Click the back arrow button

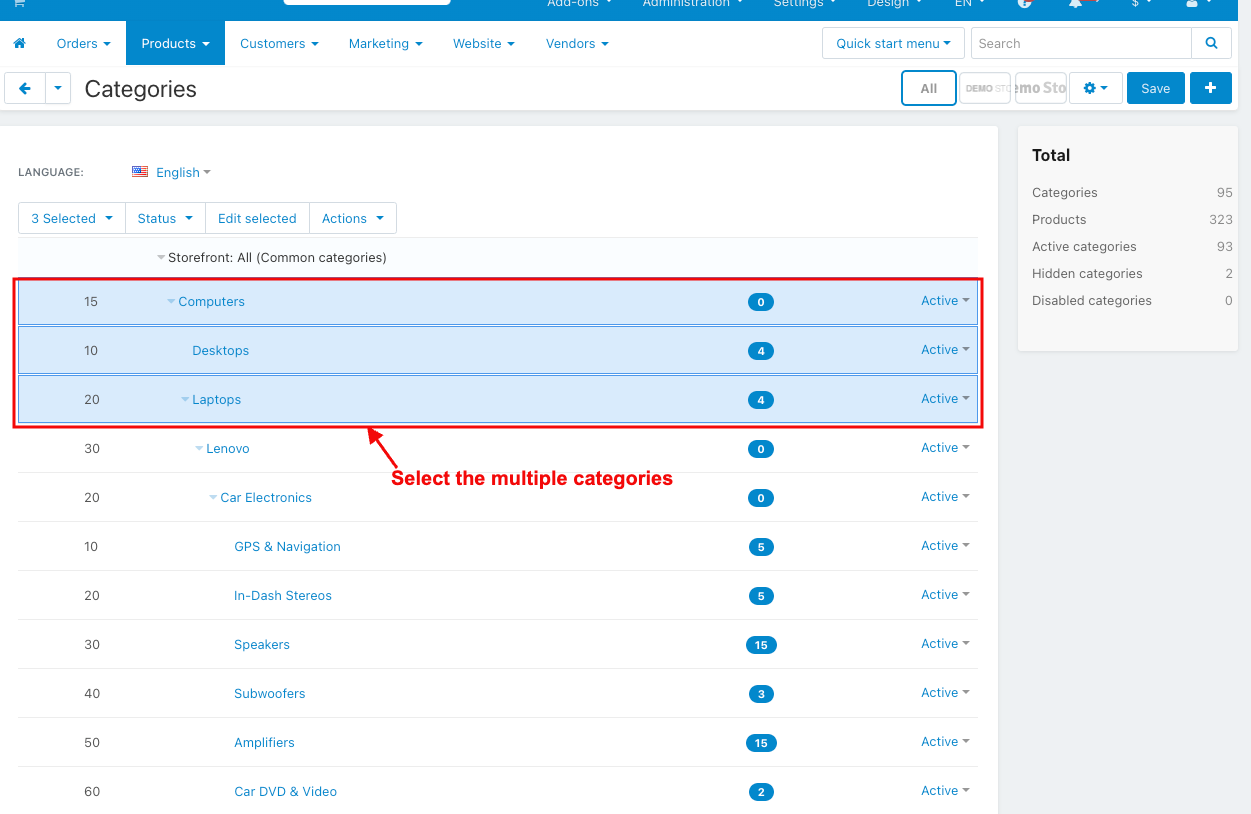25,88
